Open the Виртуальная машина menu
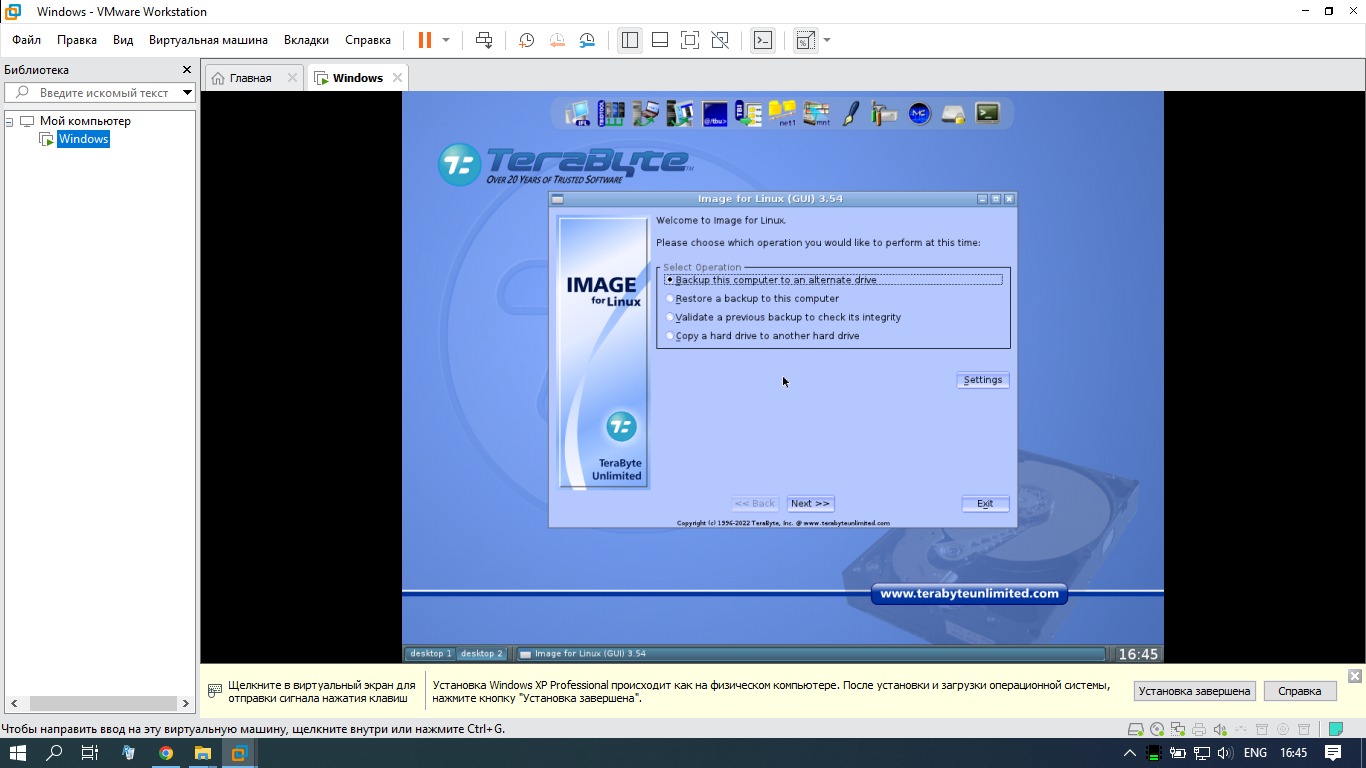Viewport: 1366px width, 768px height. coord(208,40)
